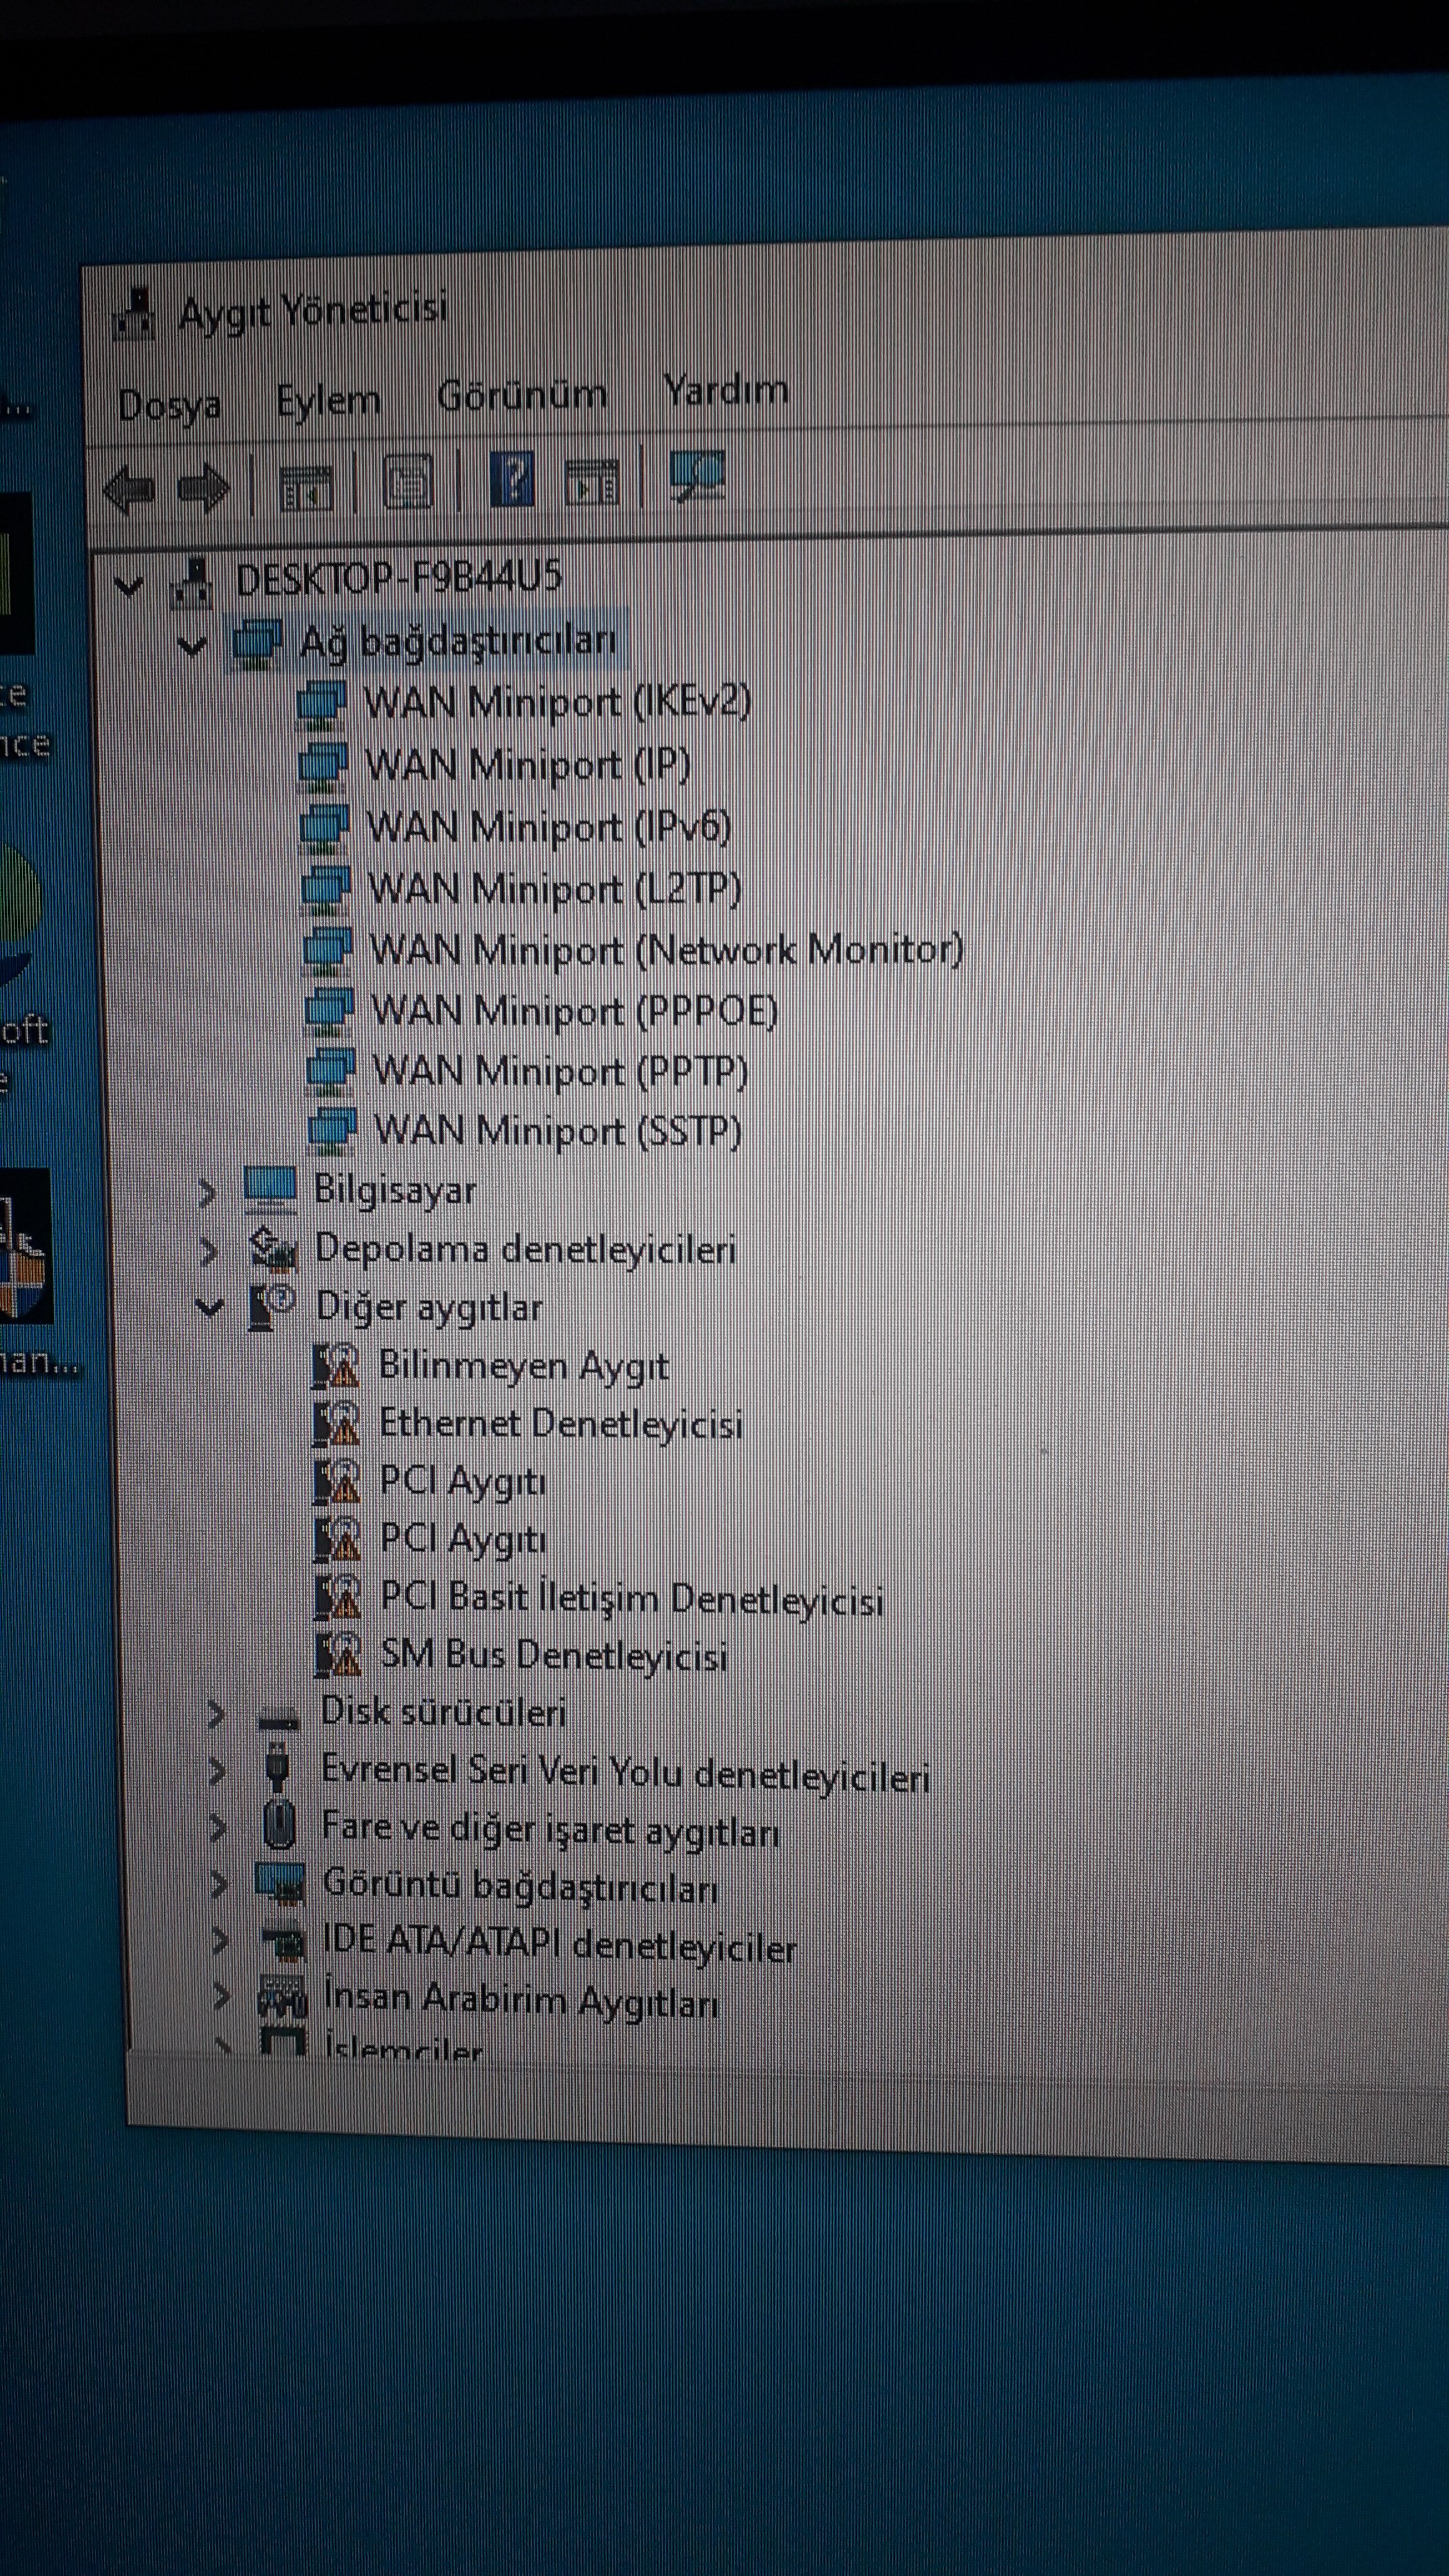Select the DESKTOP-F9B44U5 computer name
Image resolution: width=1449 pixels, height=2576 pixels.
pyautogui.click(x=398, y=578)
